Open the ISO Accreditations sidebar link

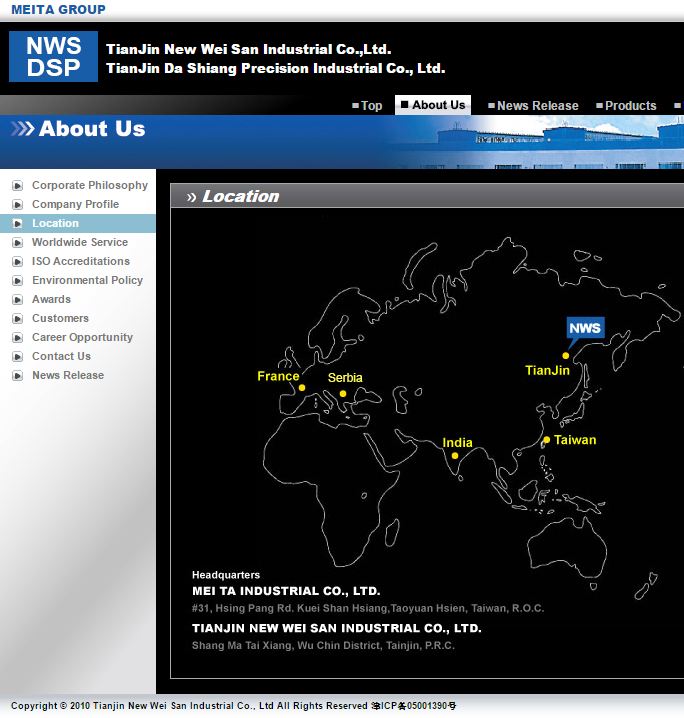tap(81, 262)
